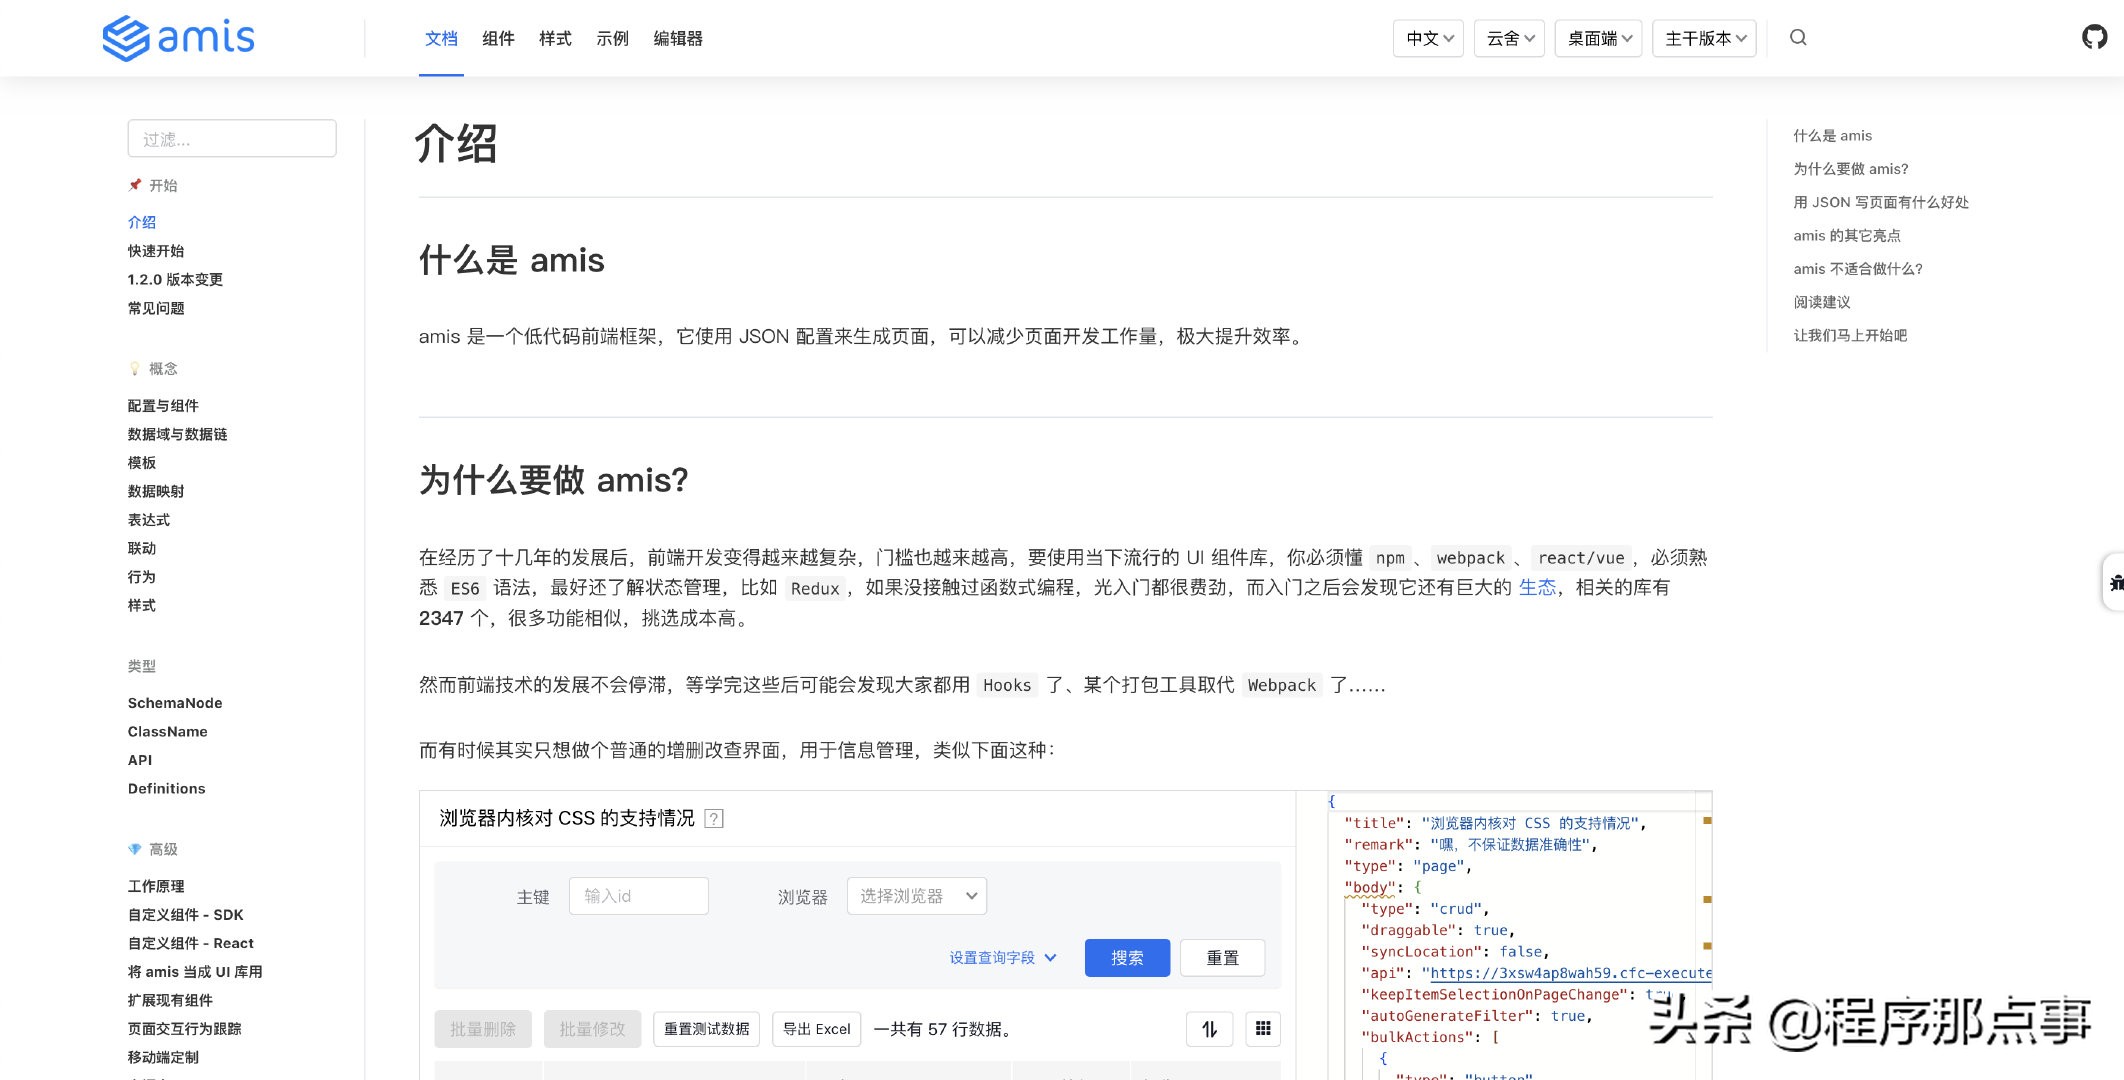
Task: Click the amis logo
Action: coord(179,38)
